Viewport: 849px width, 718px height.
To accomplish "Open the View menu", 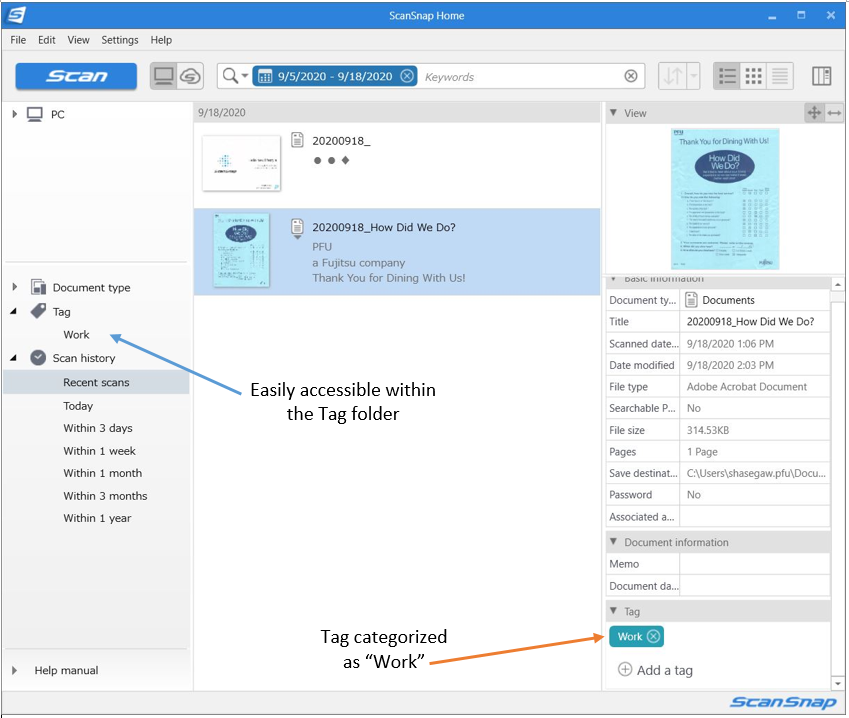I will (x=79, y=40).
